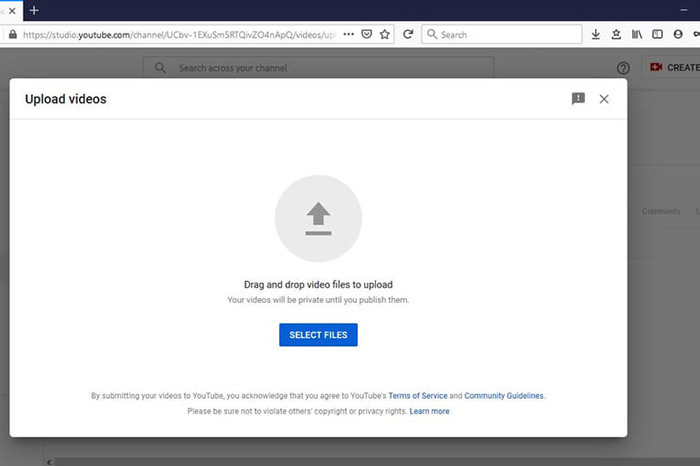Bookmark this page with the star
700x466 pixels.
[x=384, y=34]
